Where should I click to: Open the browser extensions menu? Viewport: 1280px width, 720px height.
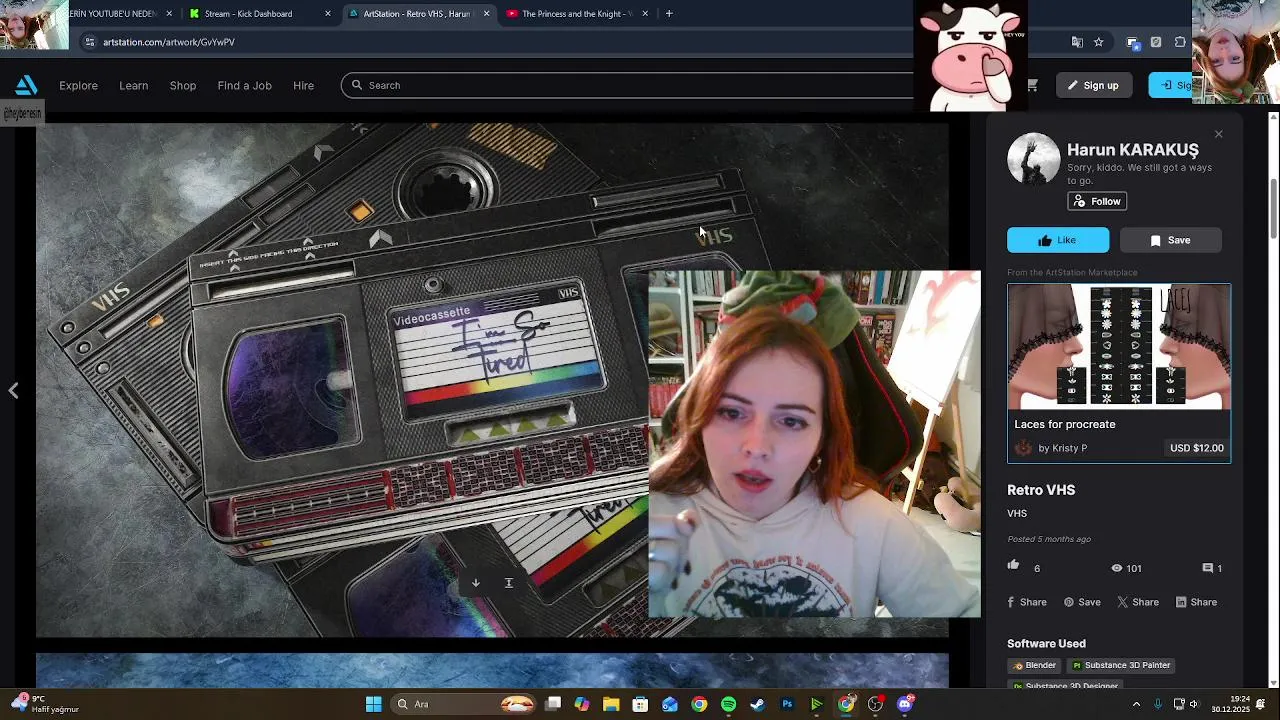(1180, 42)
